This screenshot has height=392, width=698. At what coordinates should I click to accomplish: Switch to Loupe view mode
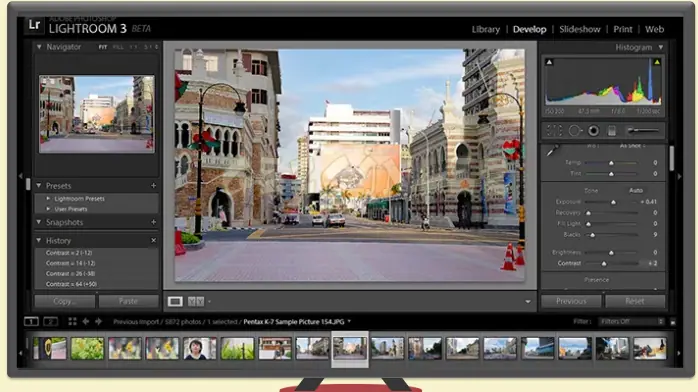175,302
